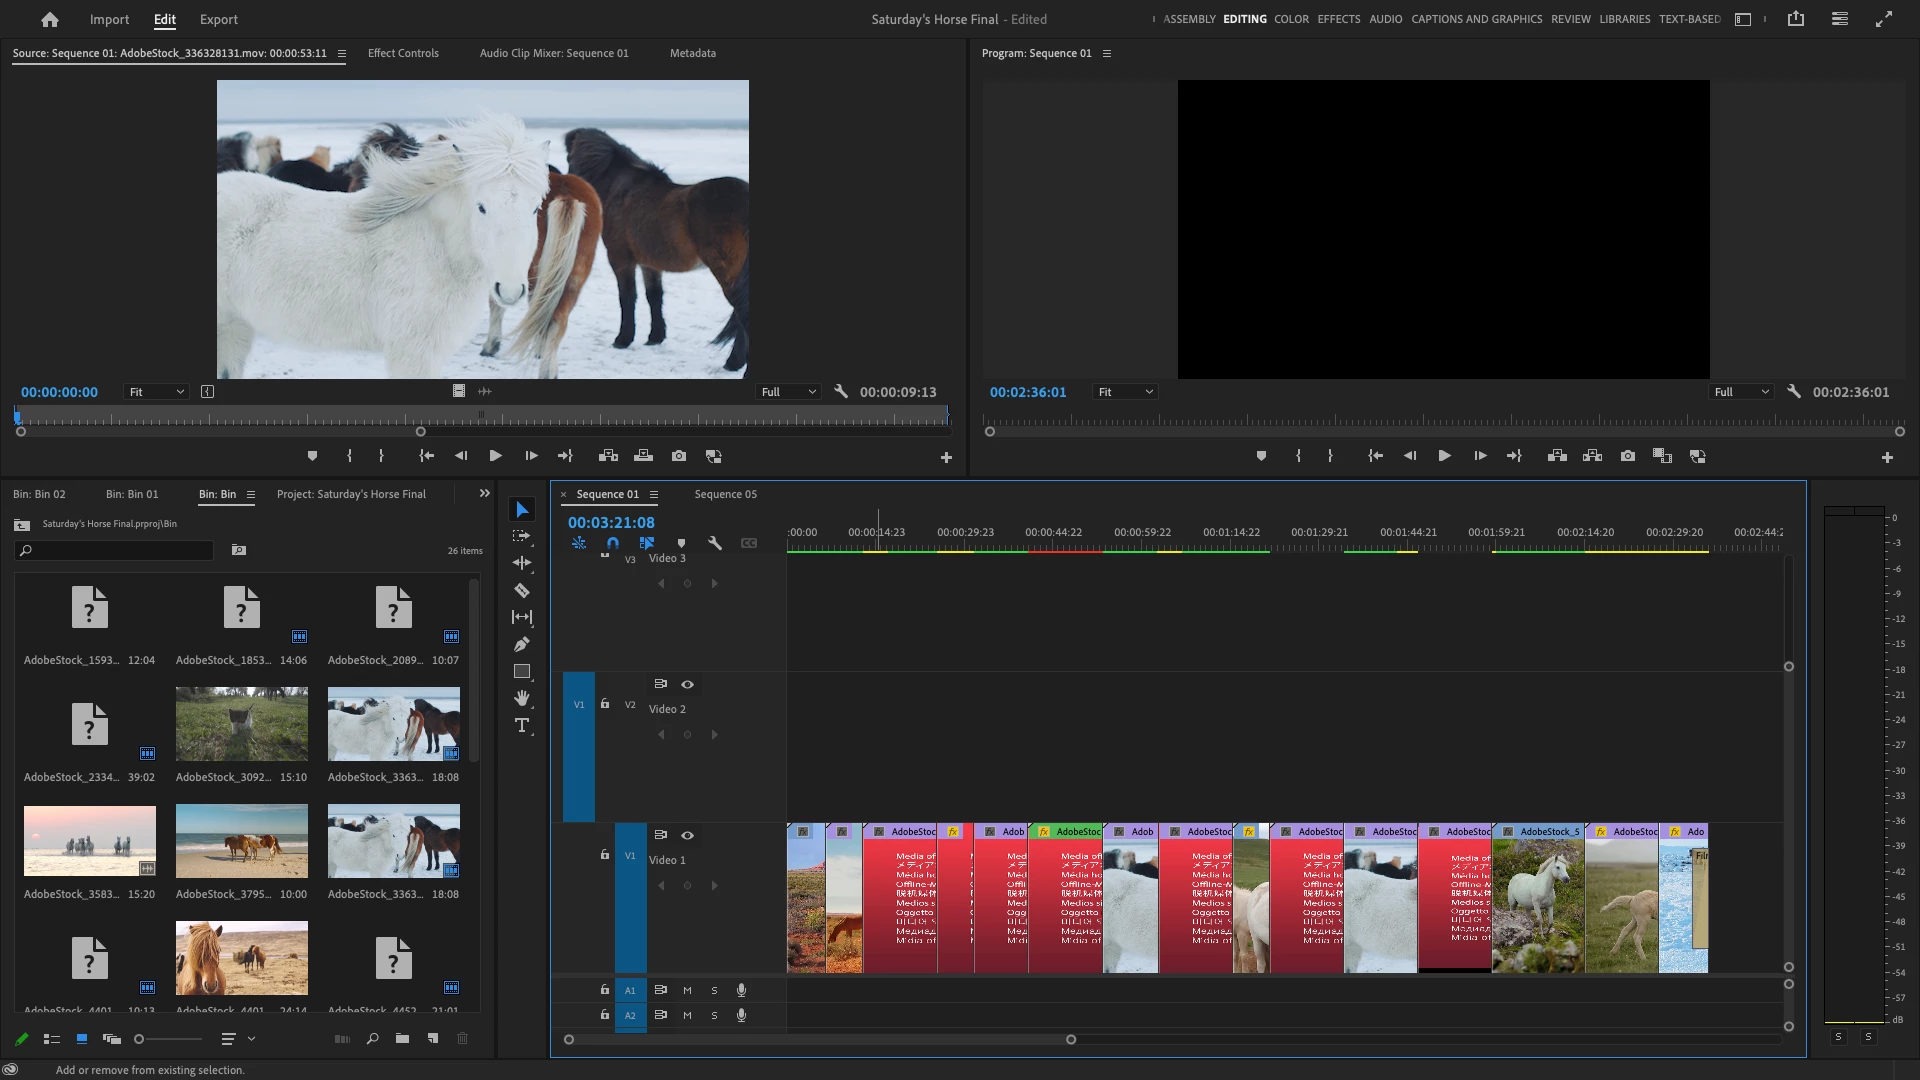Select the Razor tool
Screen dimensions: 1920x1080
(x=521, y=591)
